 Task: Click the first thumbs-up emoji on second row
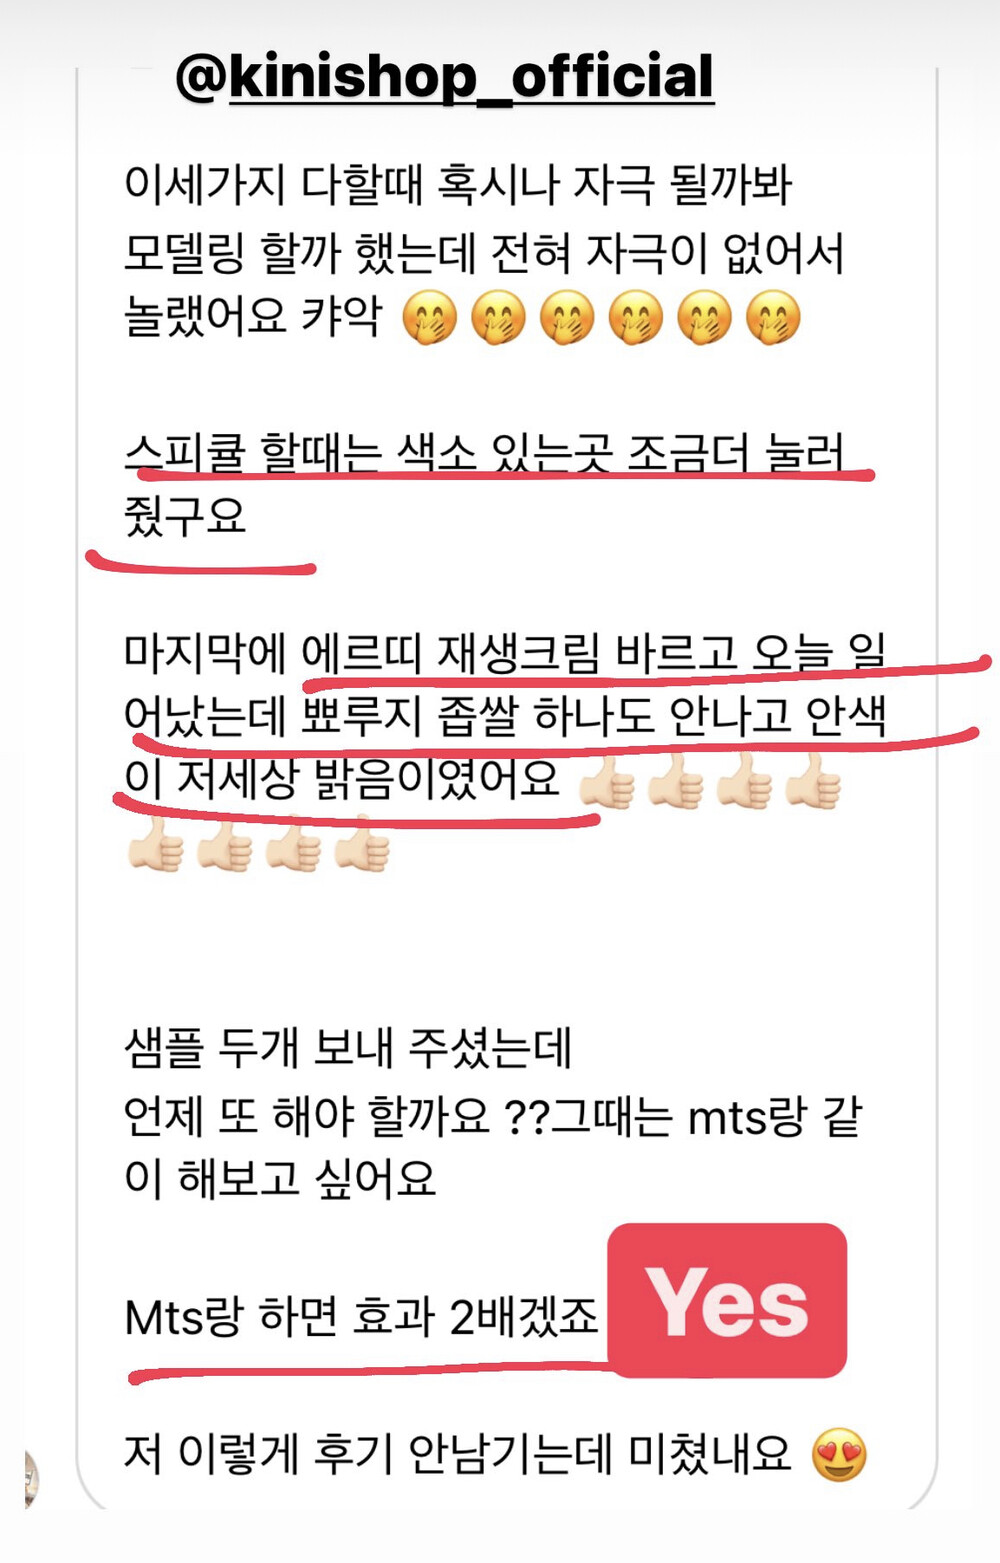pyautogui.click(x=155, y=845)
